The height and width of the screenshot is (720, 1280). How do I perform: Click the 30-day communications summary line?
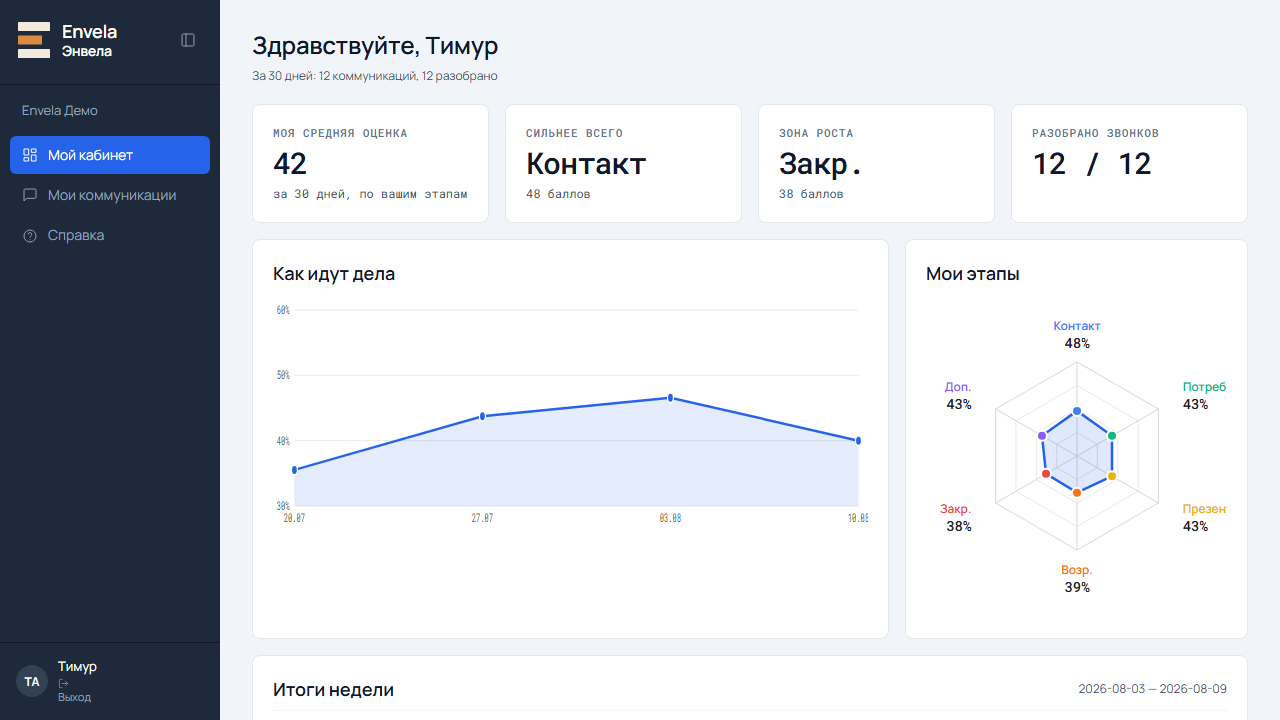[375, 76]
